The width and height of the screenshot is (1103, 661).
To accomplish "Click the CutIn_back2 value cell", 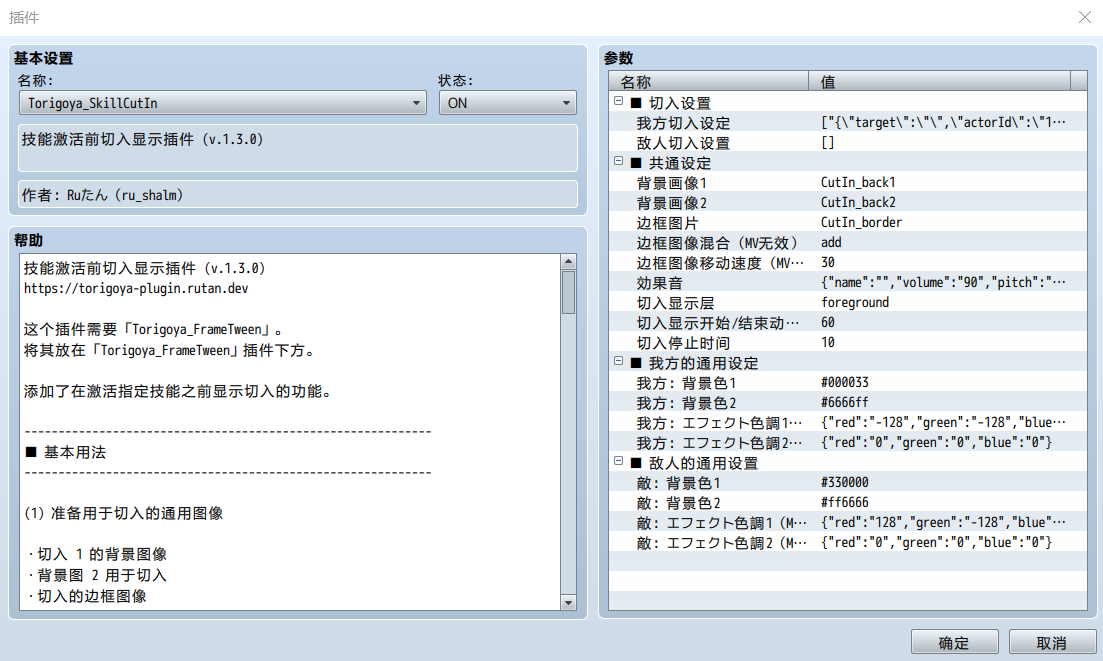I will coord(858,203).
